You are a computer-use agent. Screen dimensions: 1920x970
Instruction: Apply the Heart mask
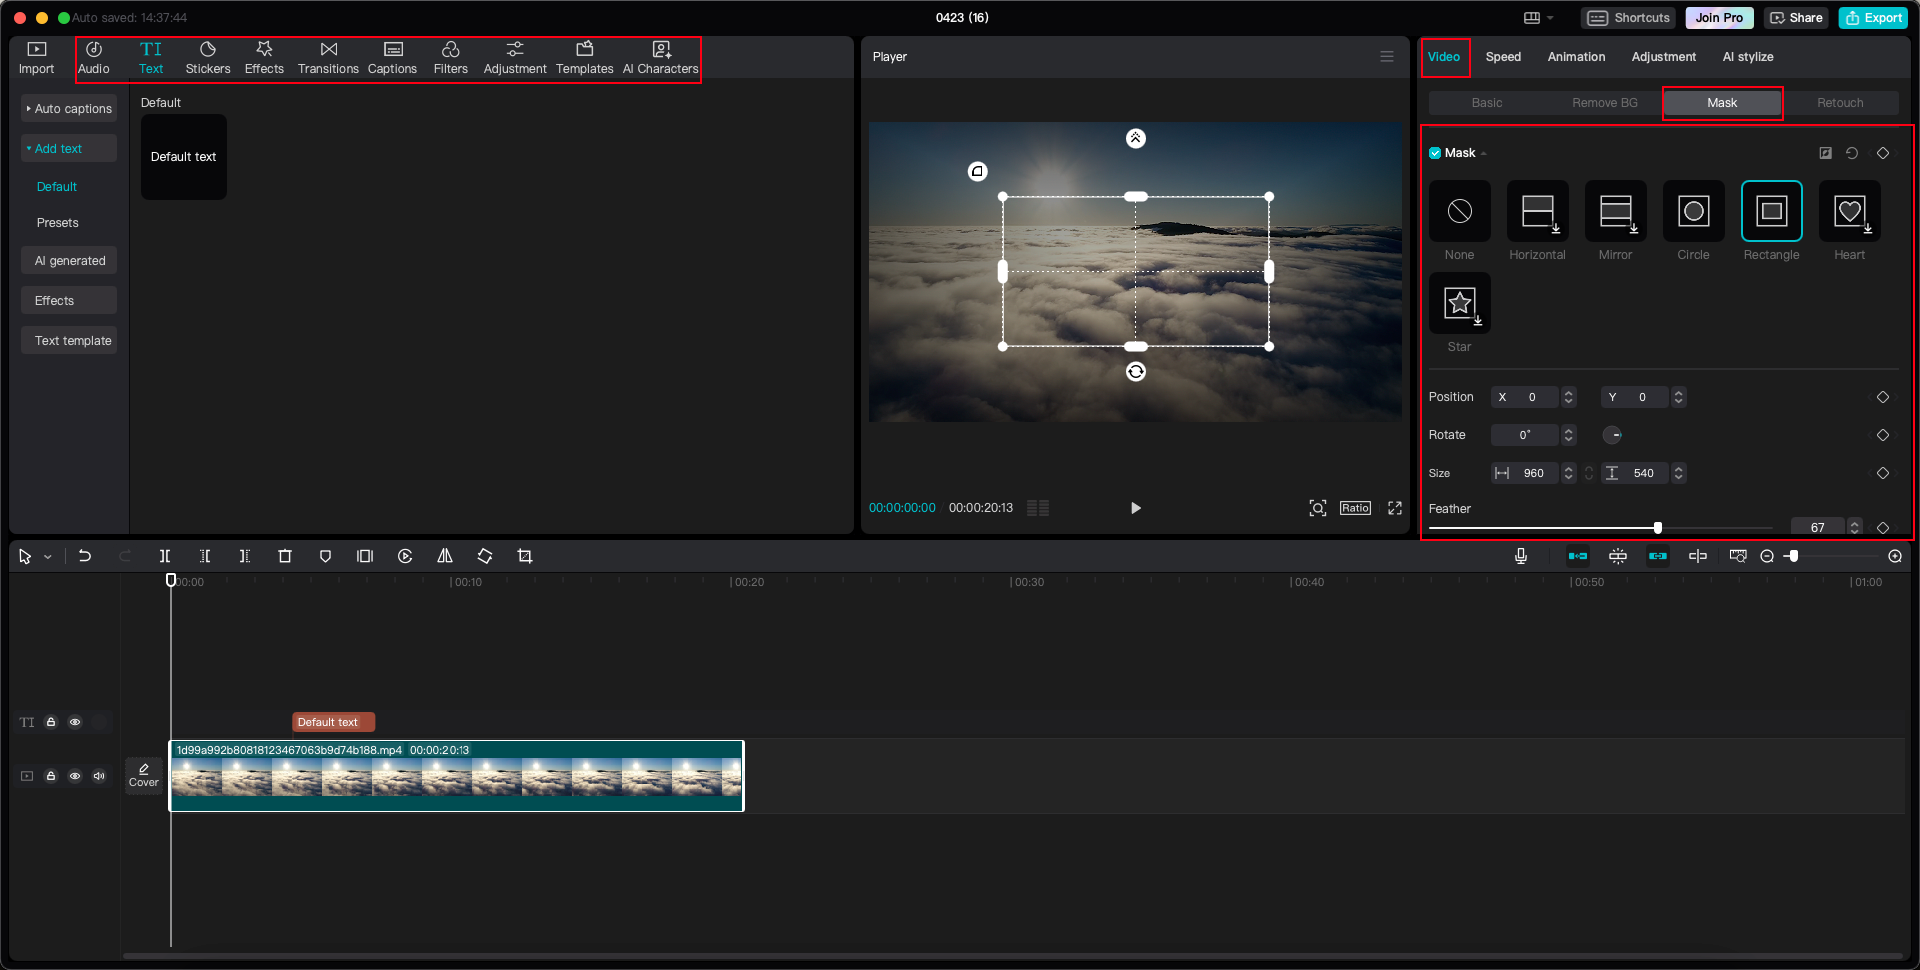1848,212
